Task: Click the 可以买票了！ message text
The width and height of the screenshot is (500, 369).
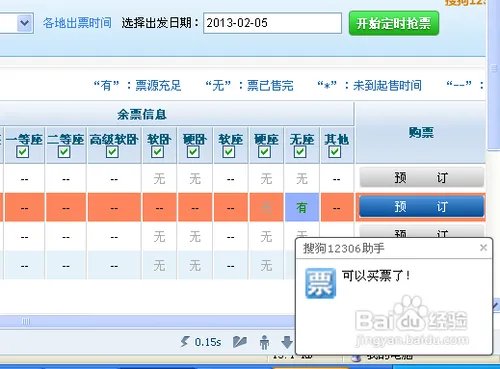Action: tap(376, 276)
